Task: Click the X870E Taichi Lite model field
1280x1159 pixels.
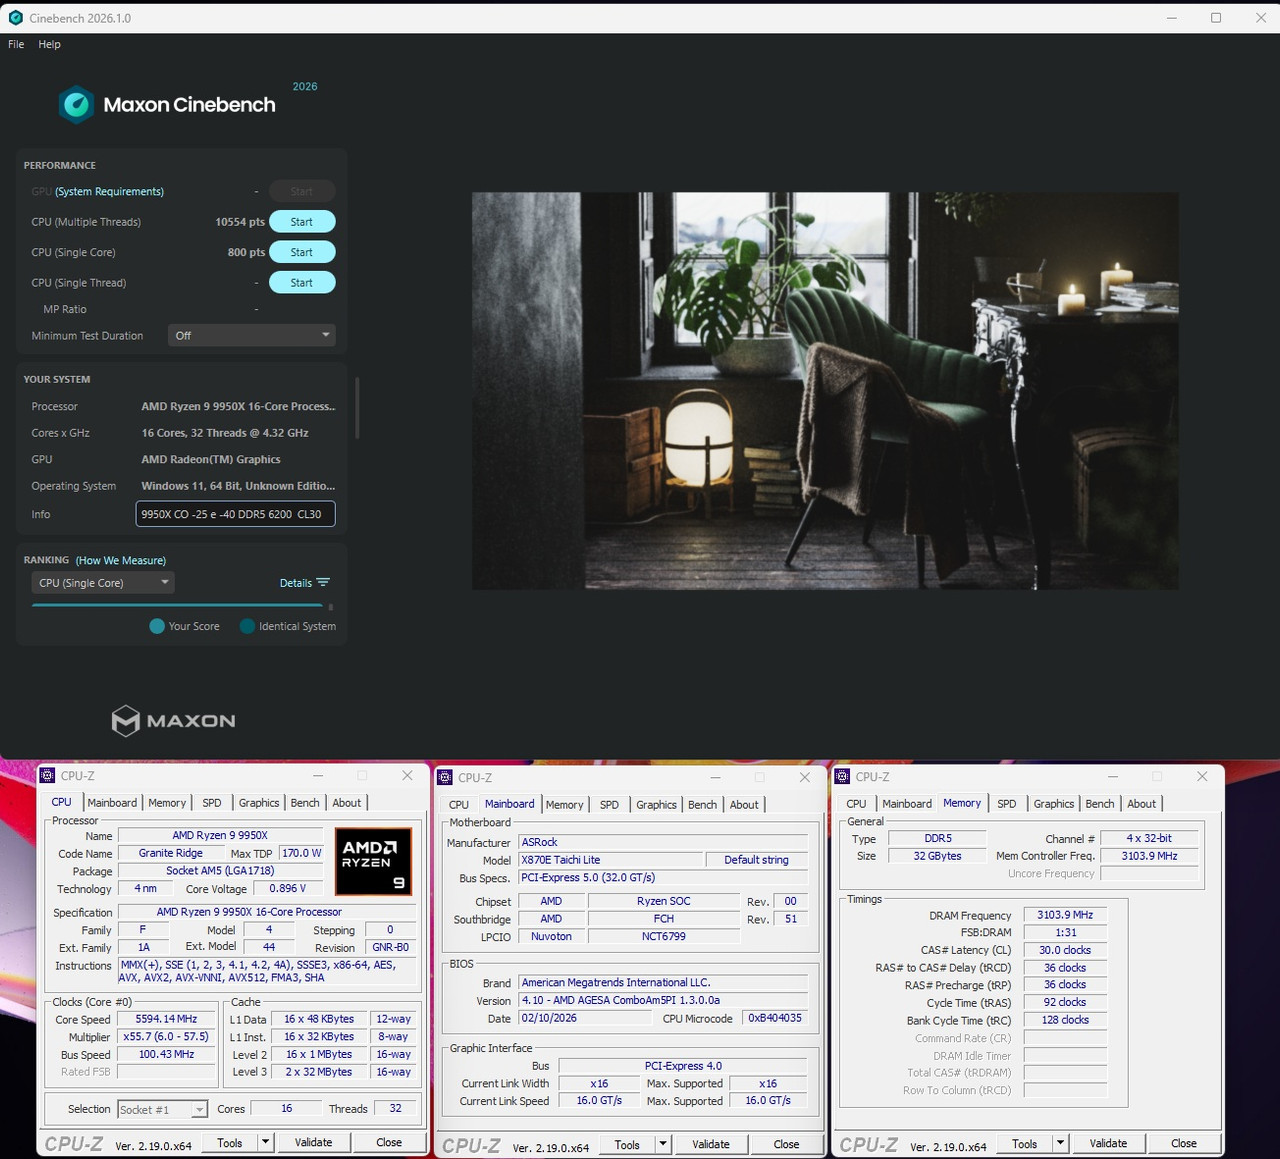Action: pos(610,860)
